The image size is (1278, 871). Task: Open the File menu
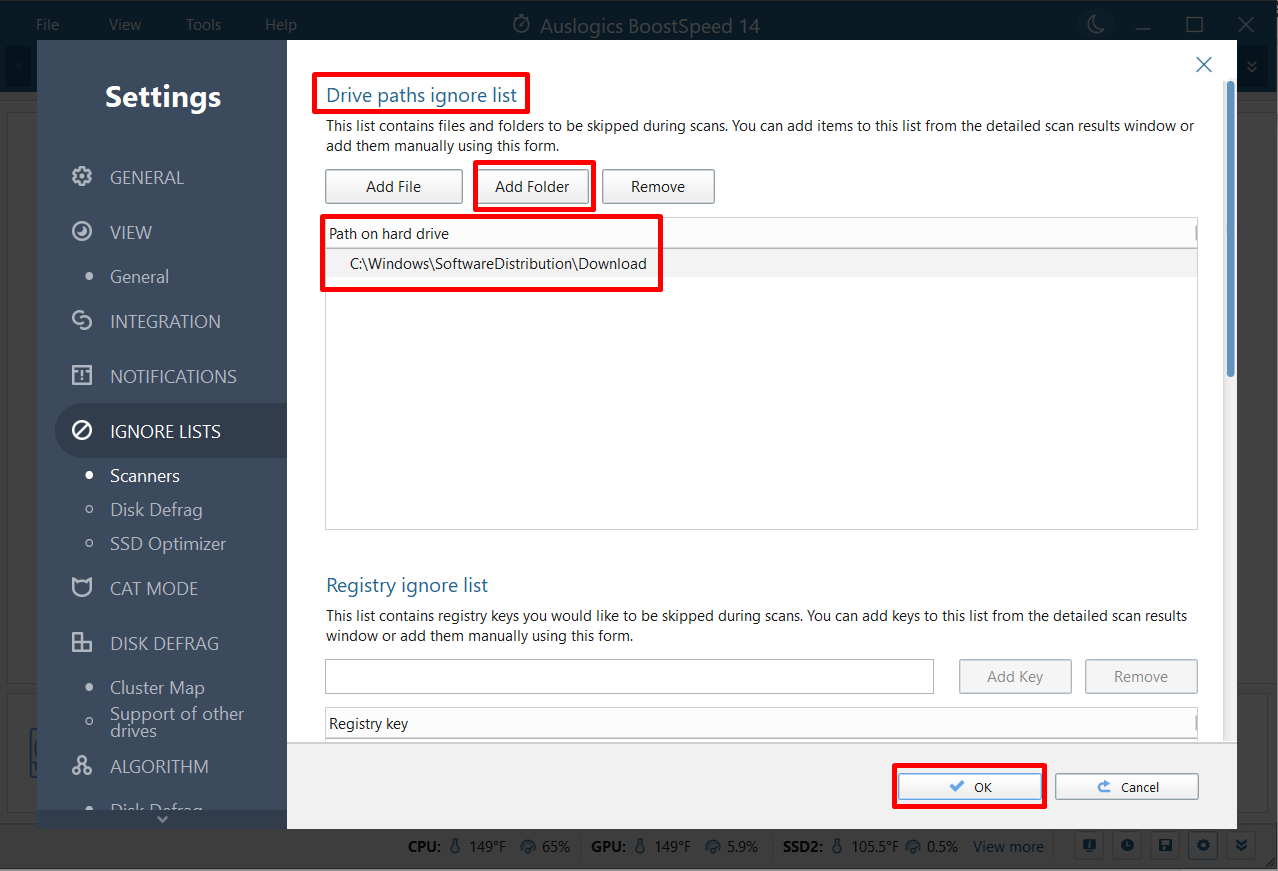pos(47,25)
